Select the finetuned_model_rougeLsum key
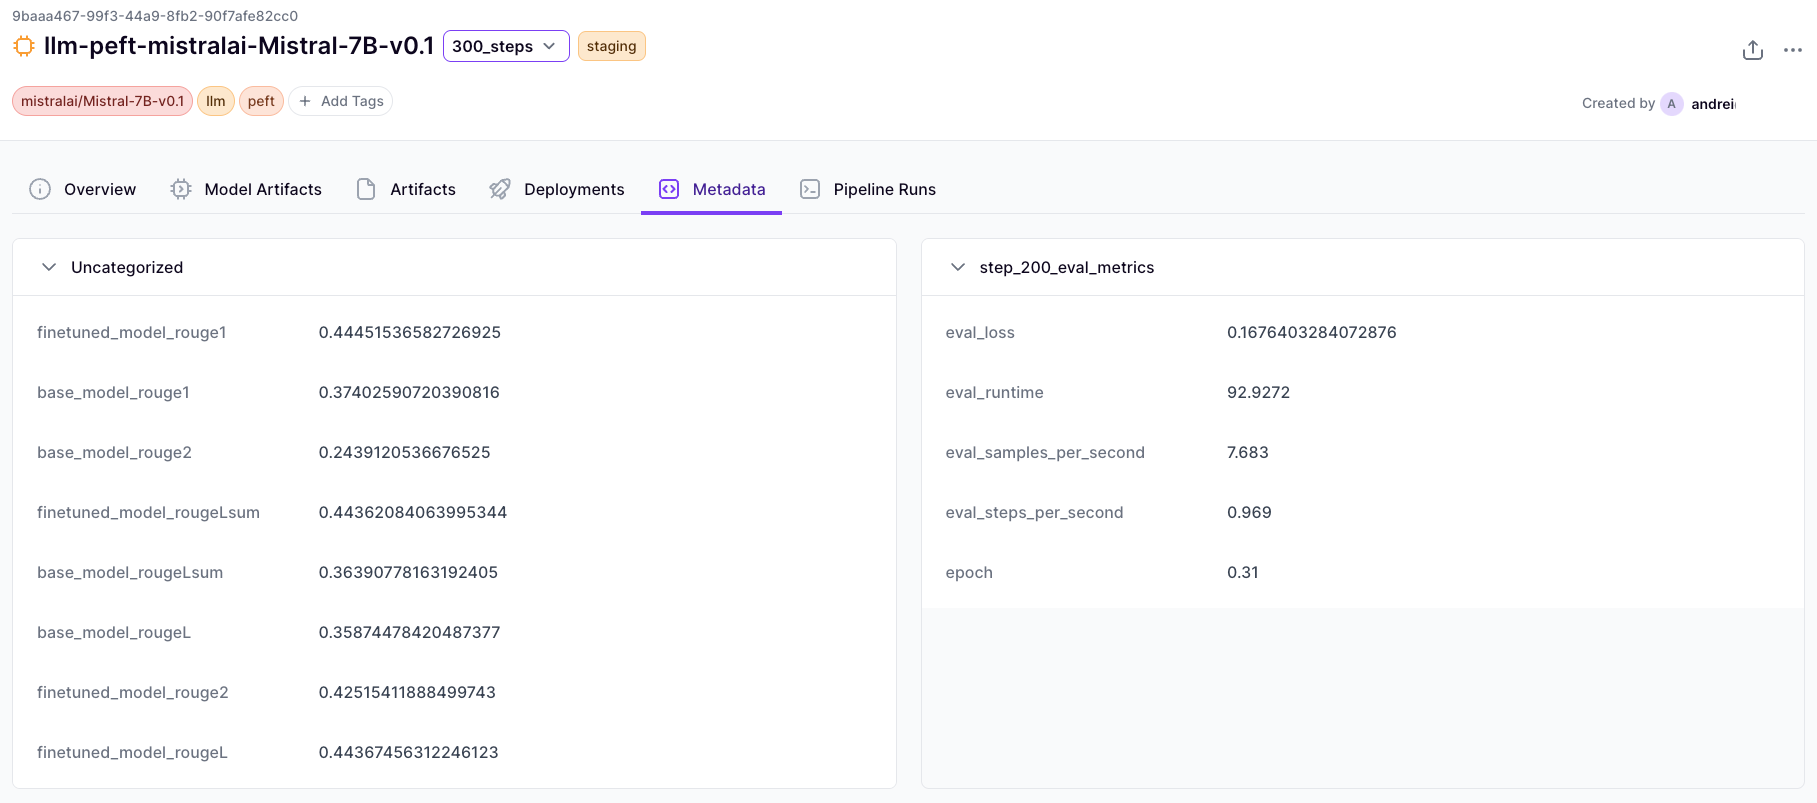Screen dimensions: 1817x803 [148, 512]
